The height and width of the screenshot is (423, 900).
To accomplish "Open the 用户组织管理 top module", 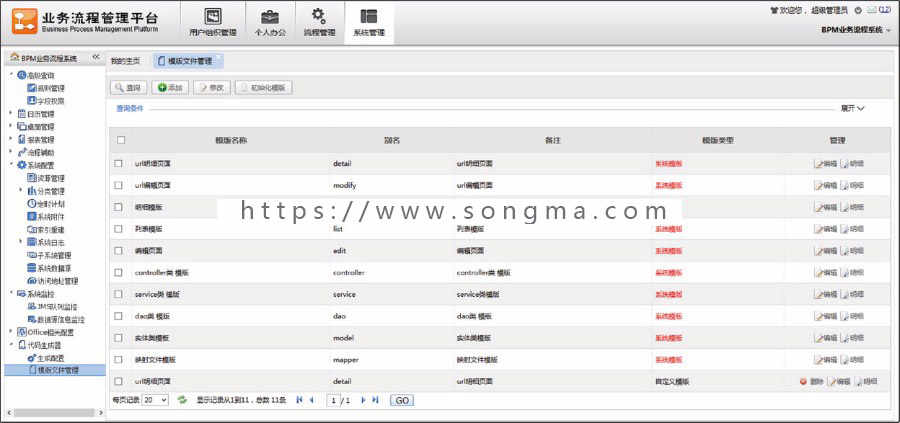I will click(x=212, y=22).
